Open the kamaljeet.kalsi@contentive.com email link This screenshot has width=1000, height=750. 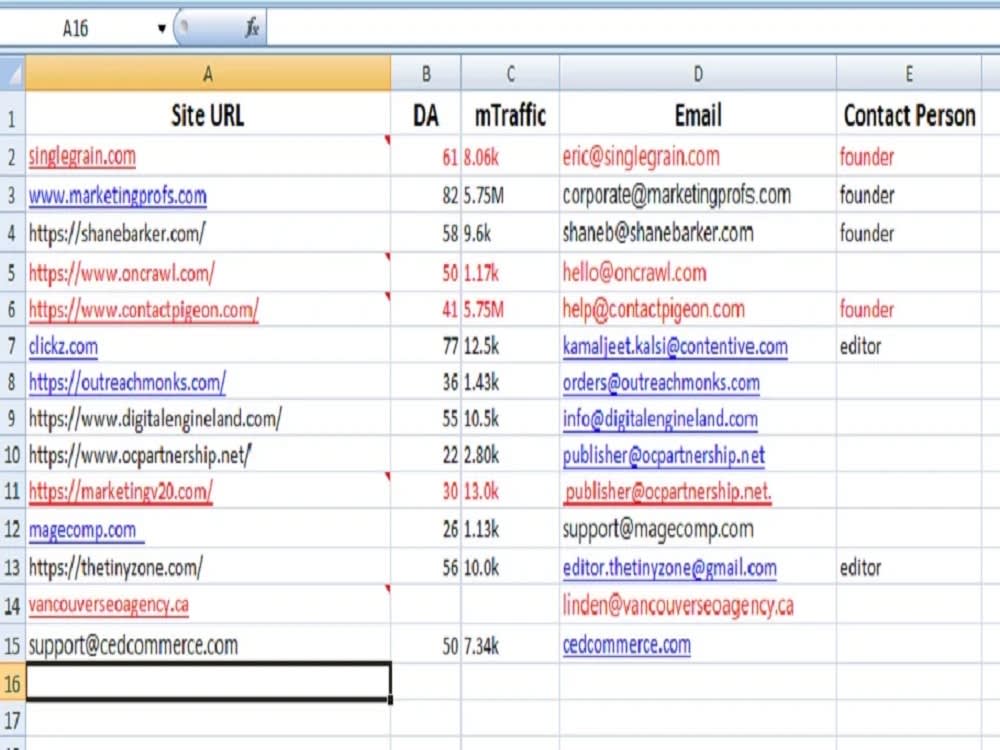click(675, 346)
